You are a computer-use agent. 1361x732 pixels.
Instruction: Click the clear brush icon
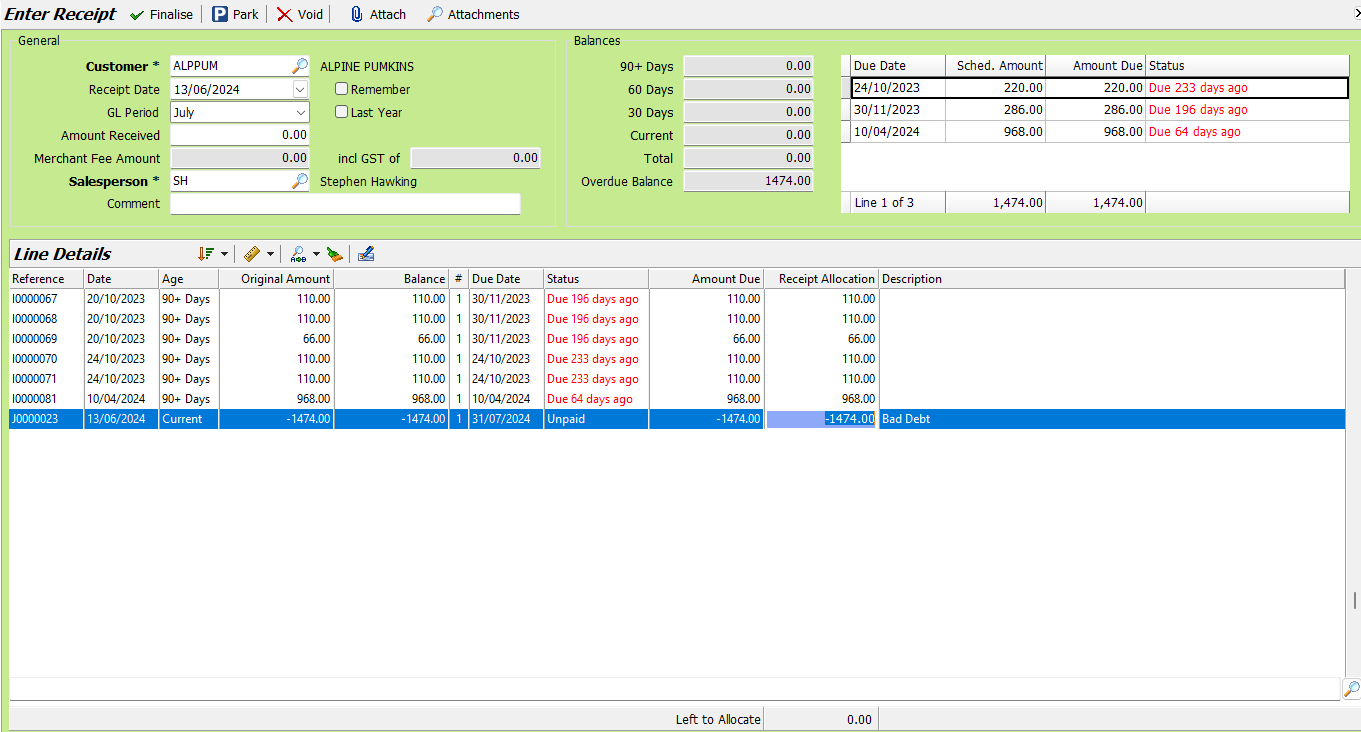click(334, 254)
